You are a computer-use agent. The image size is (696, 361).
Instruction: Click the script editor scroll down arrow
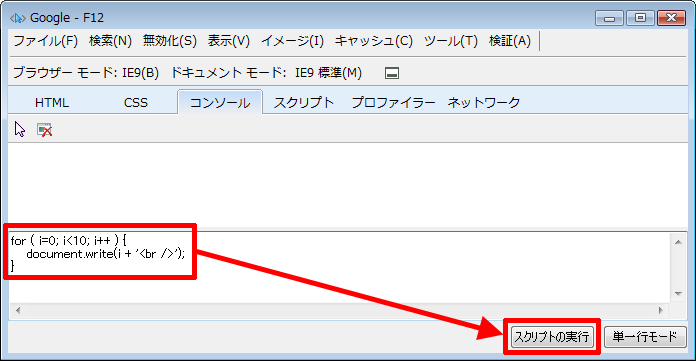(x=678, y=294)
